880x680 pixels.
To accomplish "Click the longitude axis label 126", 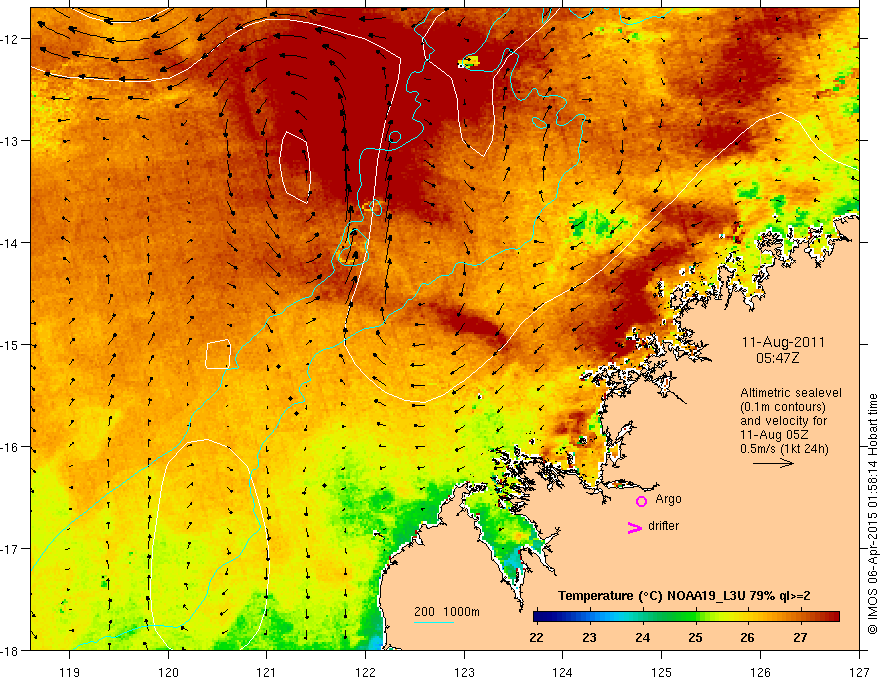I will point(760,672).
